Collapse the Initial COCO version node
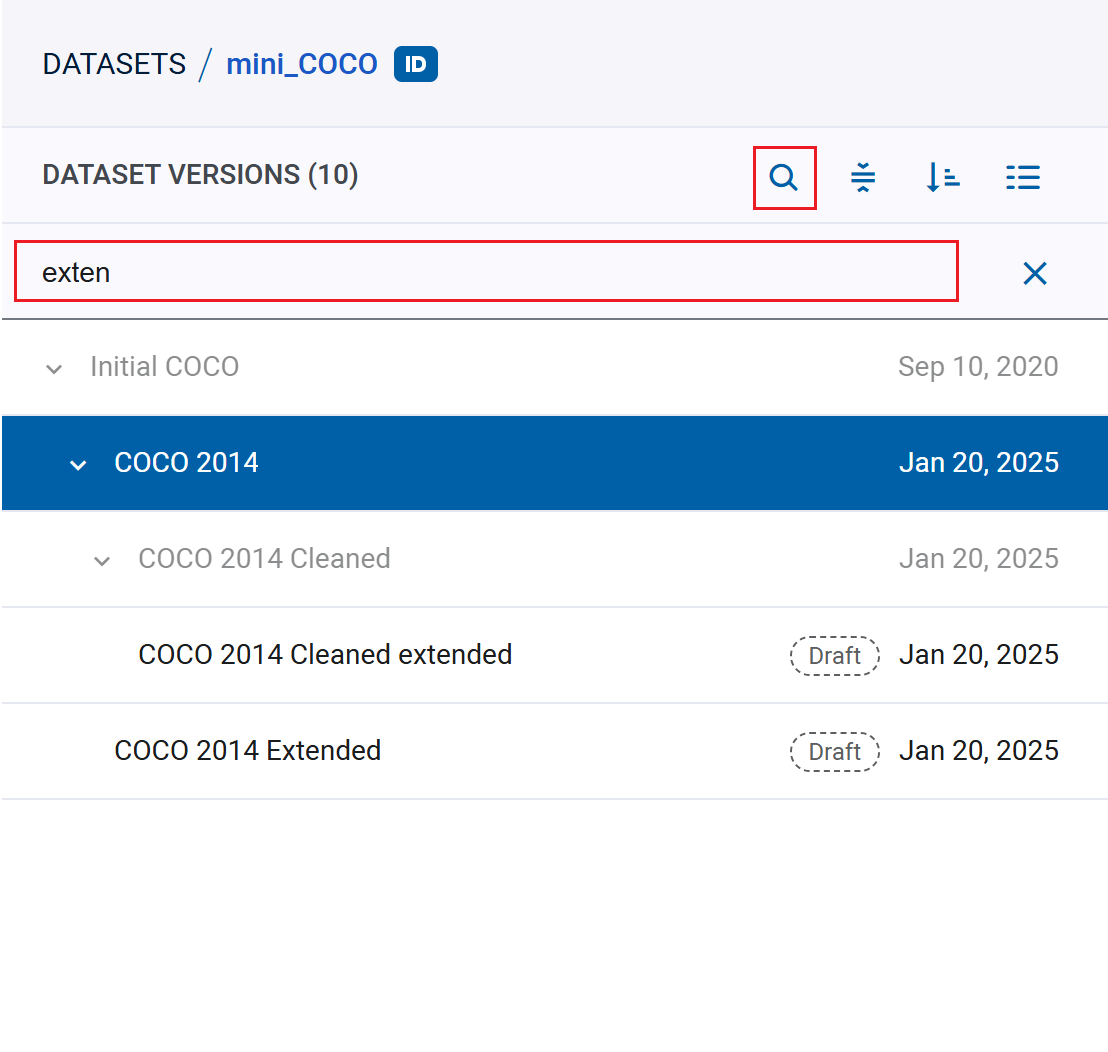 [x=54, y=368]
